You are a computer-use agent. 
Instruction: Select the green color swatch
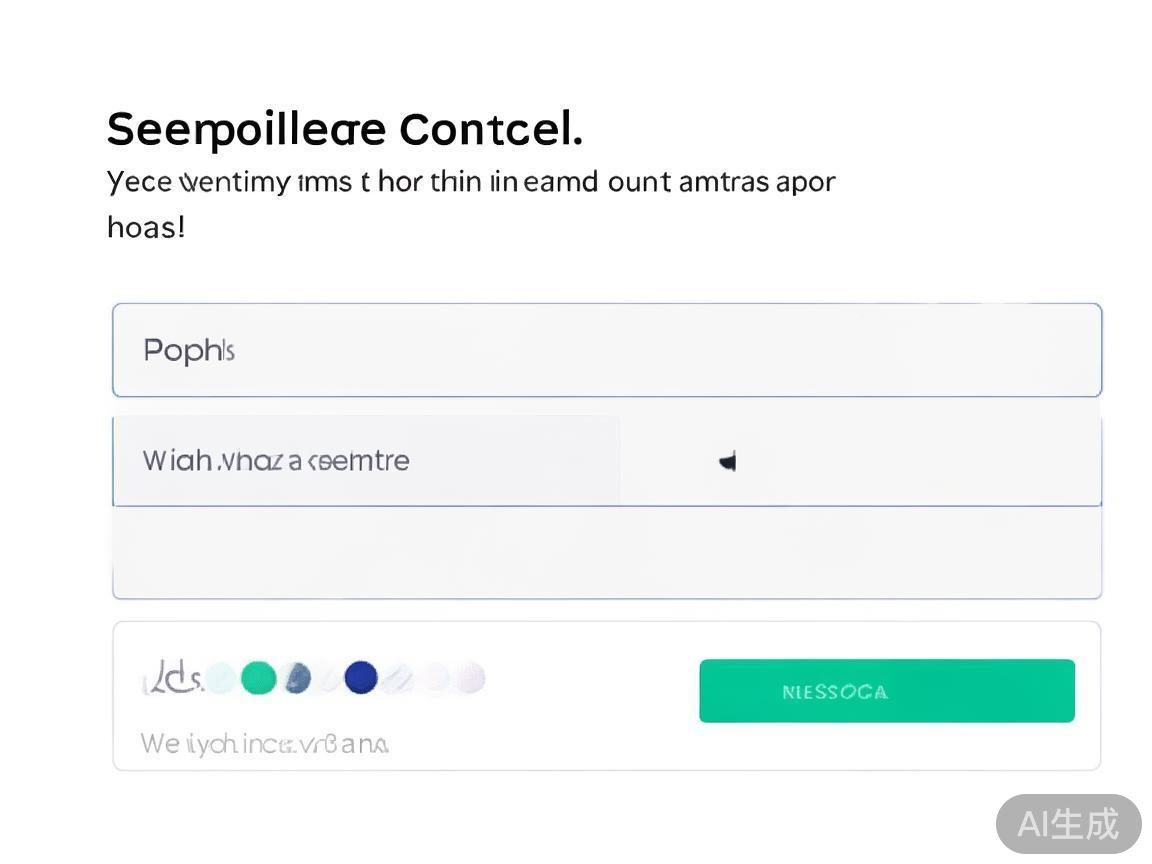pos(258,678)
